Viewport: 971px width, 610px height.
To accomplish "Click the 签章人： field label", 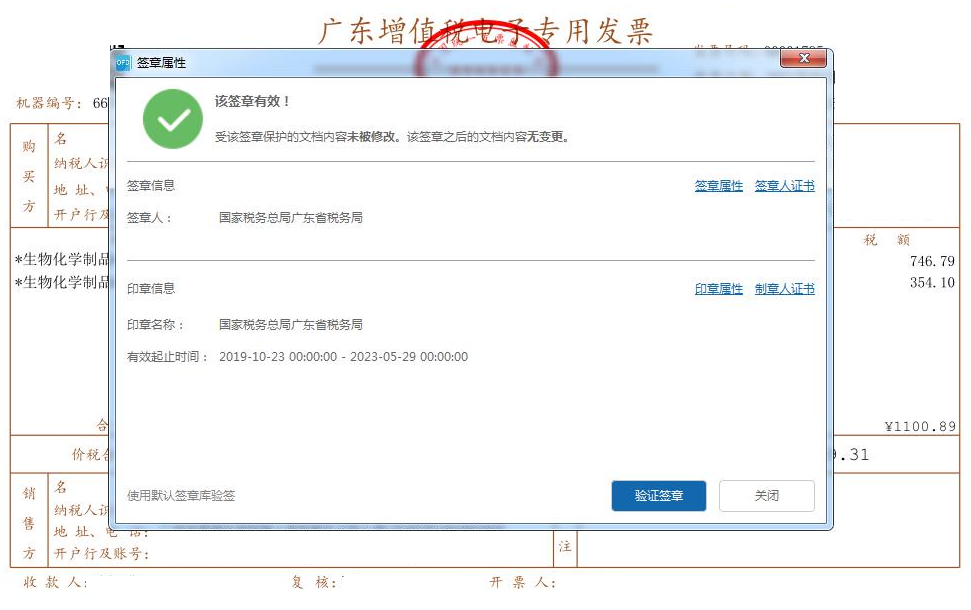I will point(149,217).
